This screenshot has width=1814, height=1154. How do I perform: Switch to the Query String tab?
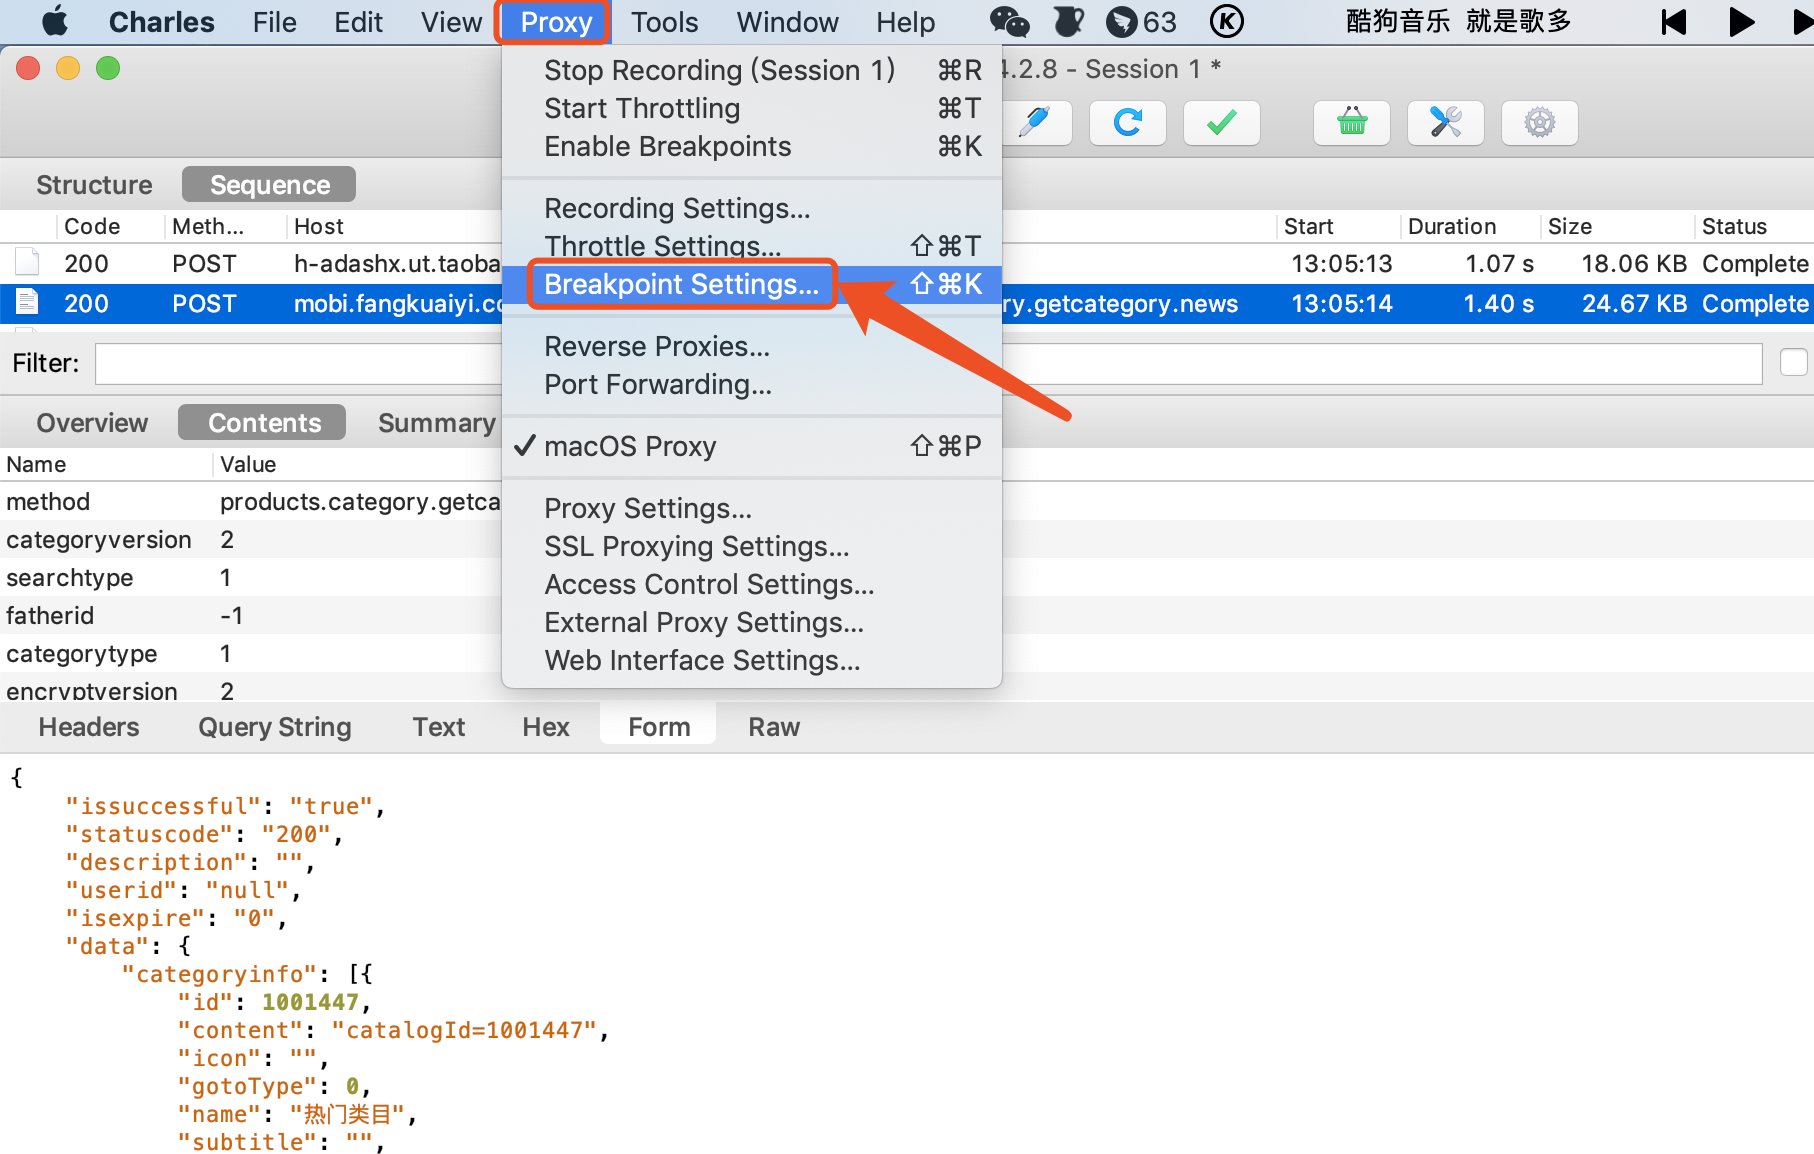pos(275,727)
